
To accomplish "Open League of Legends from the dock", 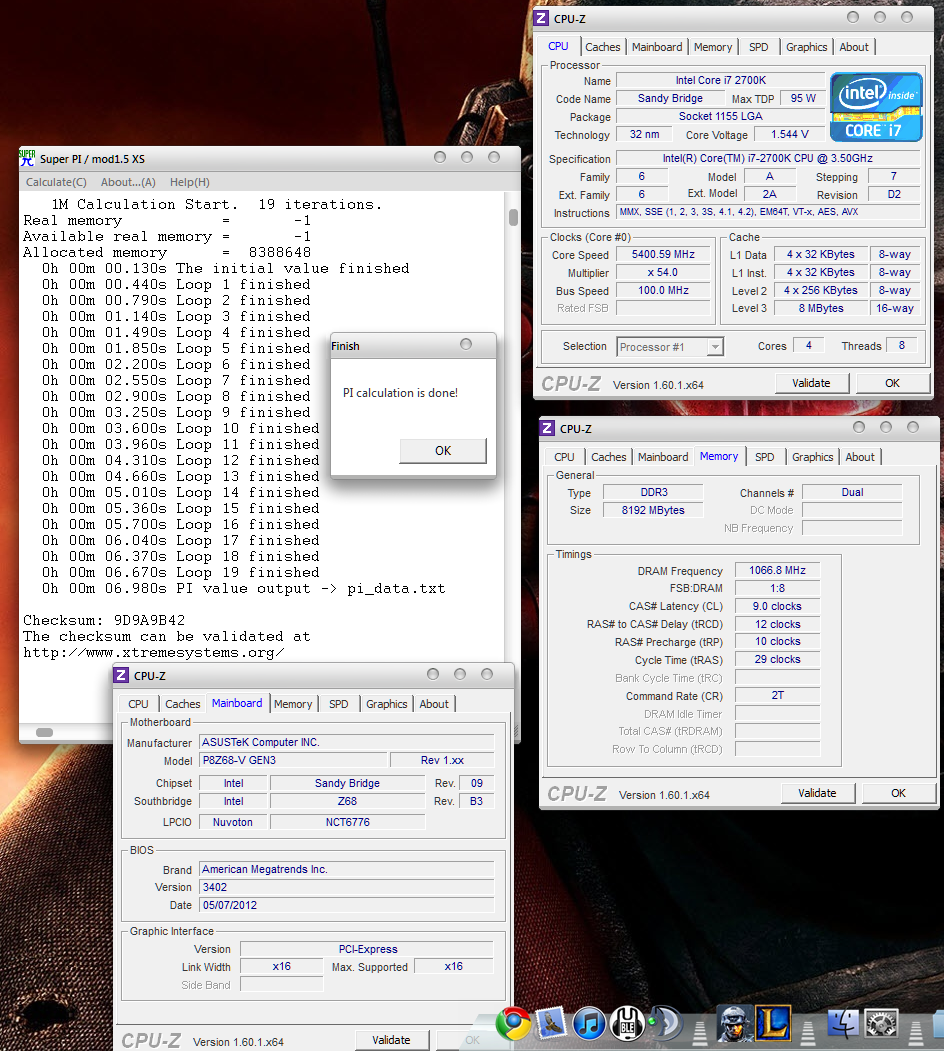I will click(774, 1022).
